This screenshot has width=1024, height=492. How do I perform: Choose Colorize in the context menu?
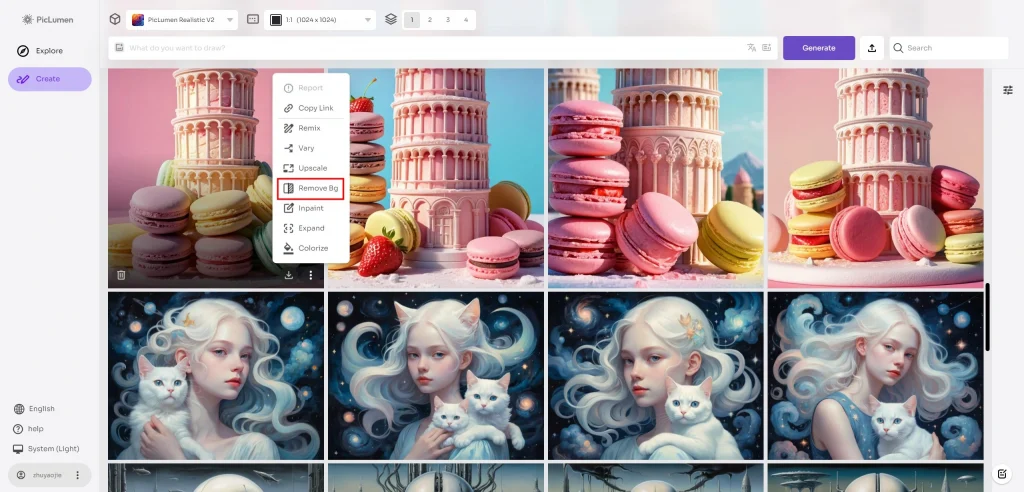point(311,248)
